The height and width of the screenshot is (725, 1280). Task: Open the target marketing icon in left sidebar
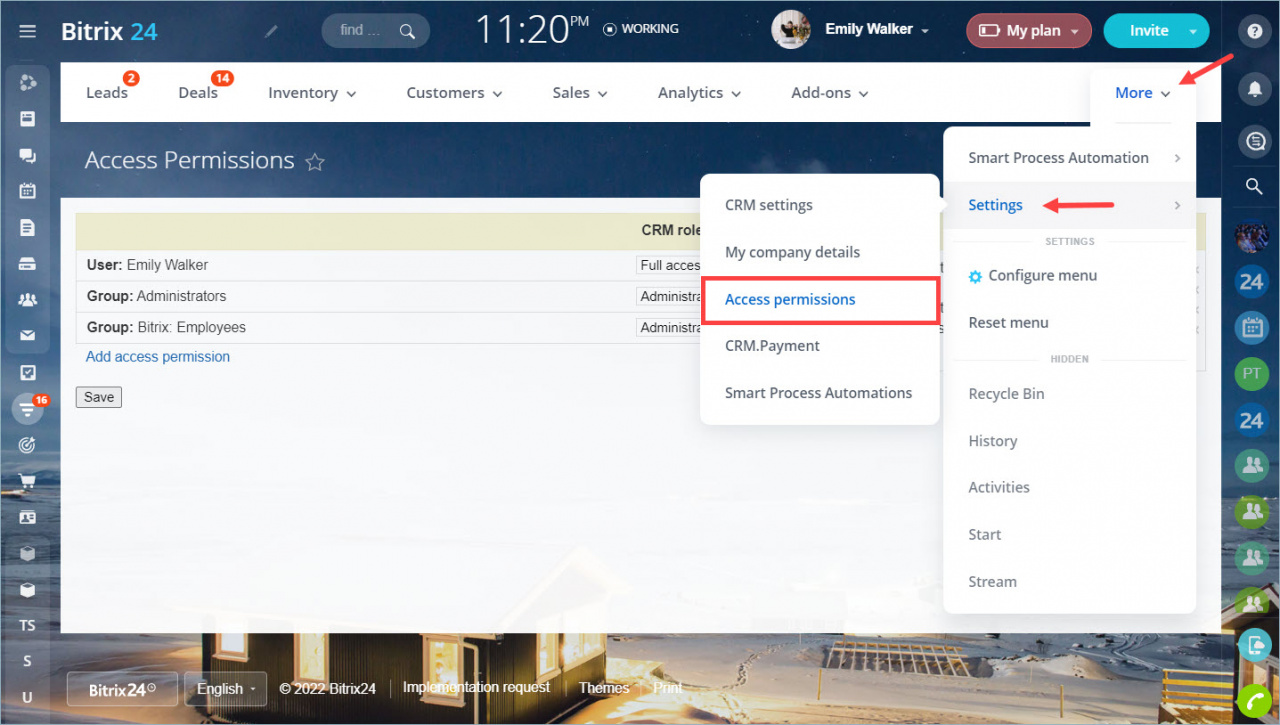(28, 445)
